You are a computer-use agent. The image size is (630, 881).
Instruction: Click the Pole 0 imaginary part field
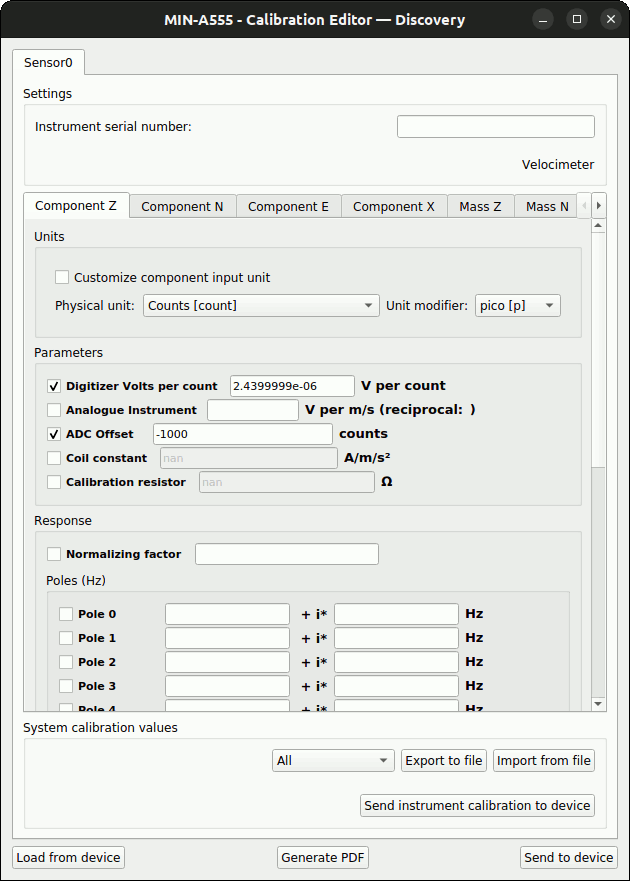(x=397, y=614)
